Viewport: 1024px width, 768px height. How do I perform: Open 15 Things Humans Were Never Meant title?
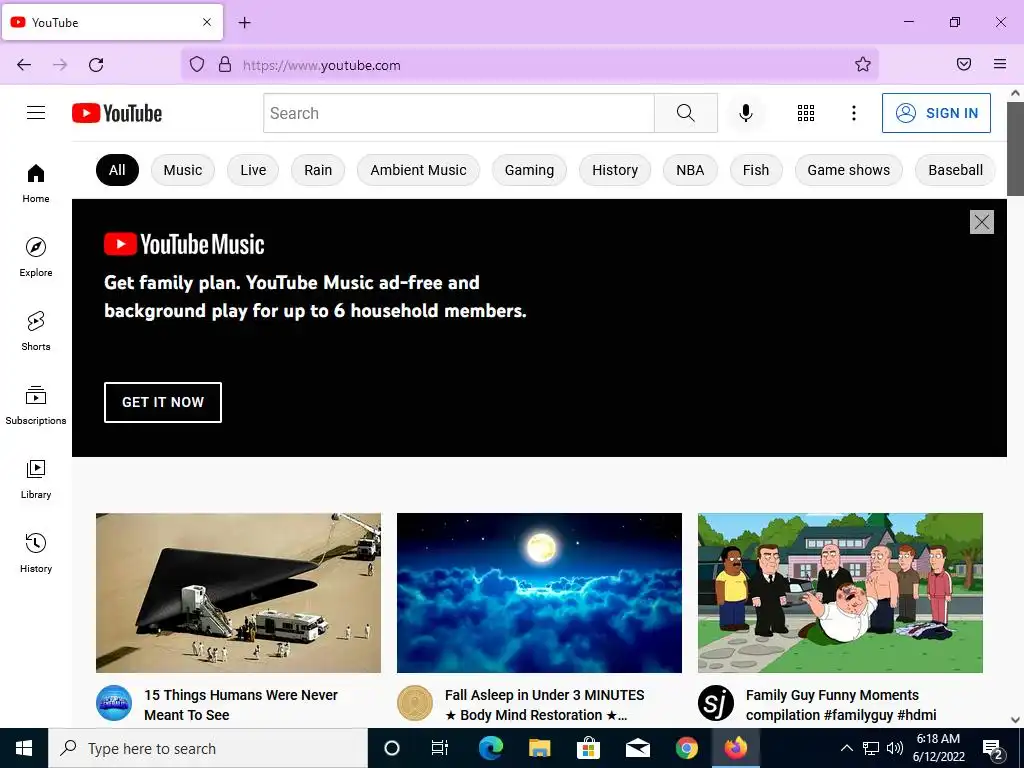click(241, 705)
